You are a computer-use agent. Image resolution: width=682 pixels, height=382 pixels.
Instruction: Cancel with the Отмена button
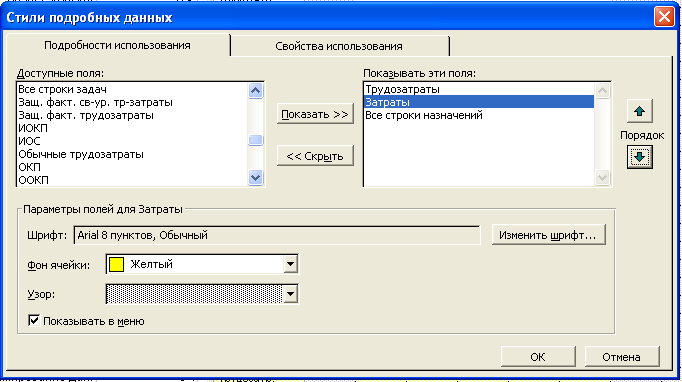point(622,357)
